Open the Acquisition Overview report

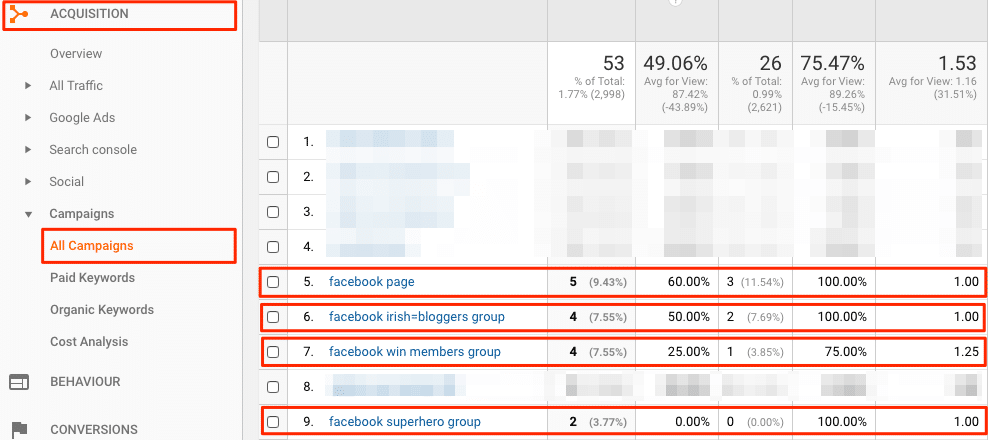[x=76, y=54]
